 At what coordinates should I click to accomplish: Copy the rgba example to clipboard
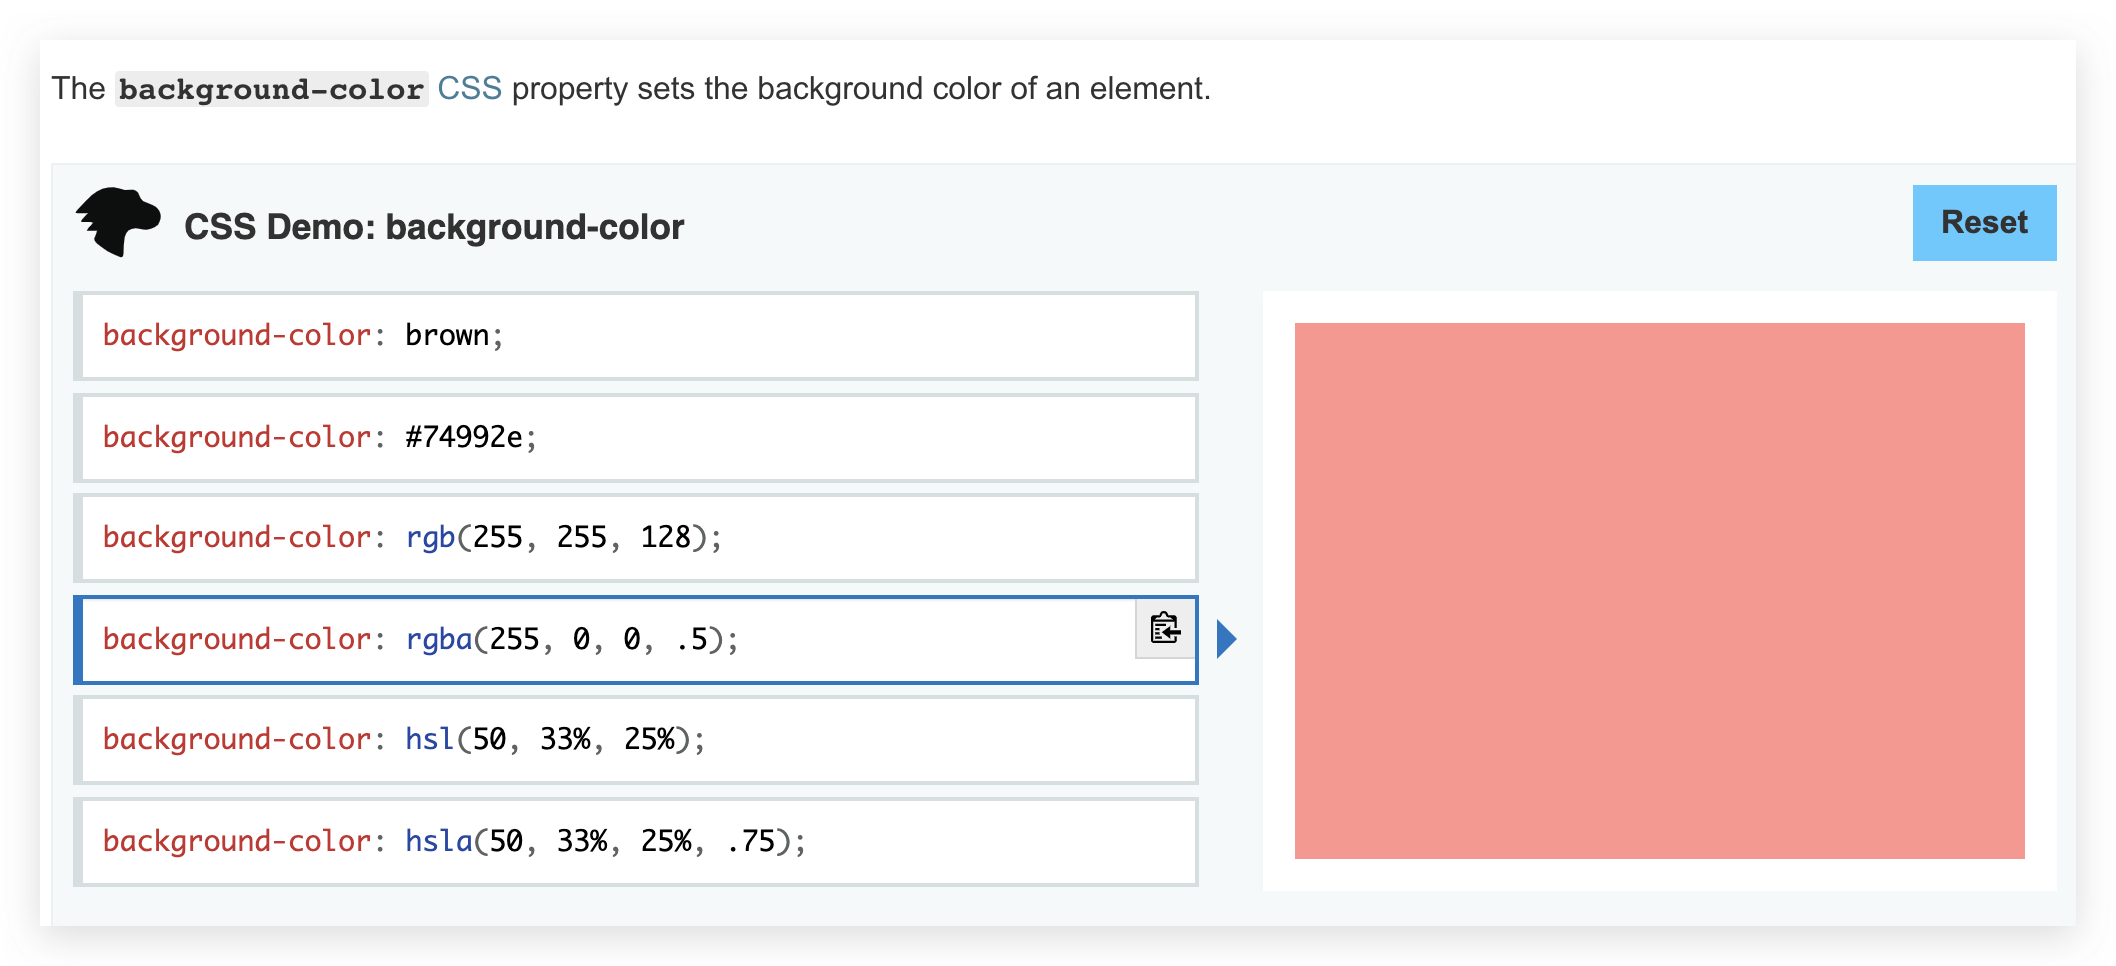coord(1165,628)
